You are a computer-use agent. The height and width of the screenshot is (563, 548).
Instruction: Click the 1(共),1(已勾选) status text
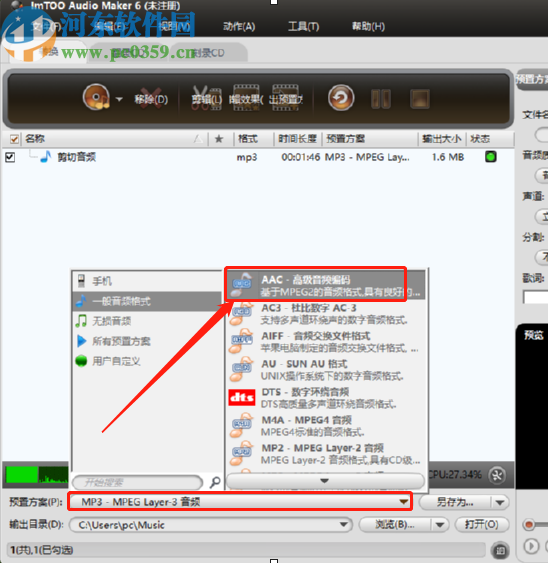41,550
